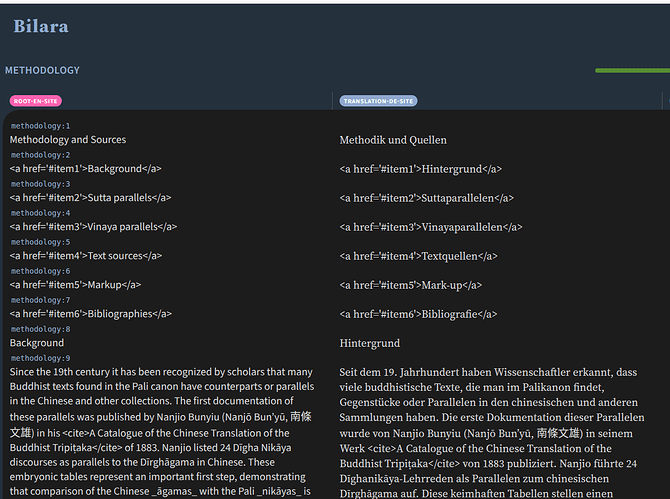Click segment ID methodology:4
The width and height of the screenshot is (670, 499).
coord(40,213)
